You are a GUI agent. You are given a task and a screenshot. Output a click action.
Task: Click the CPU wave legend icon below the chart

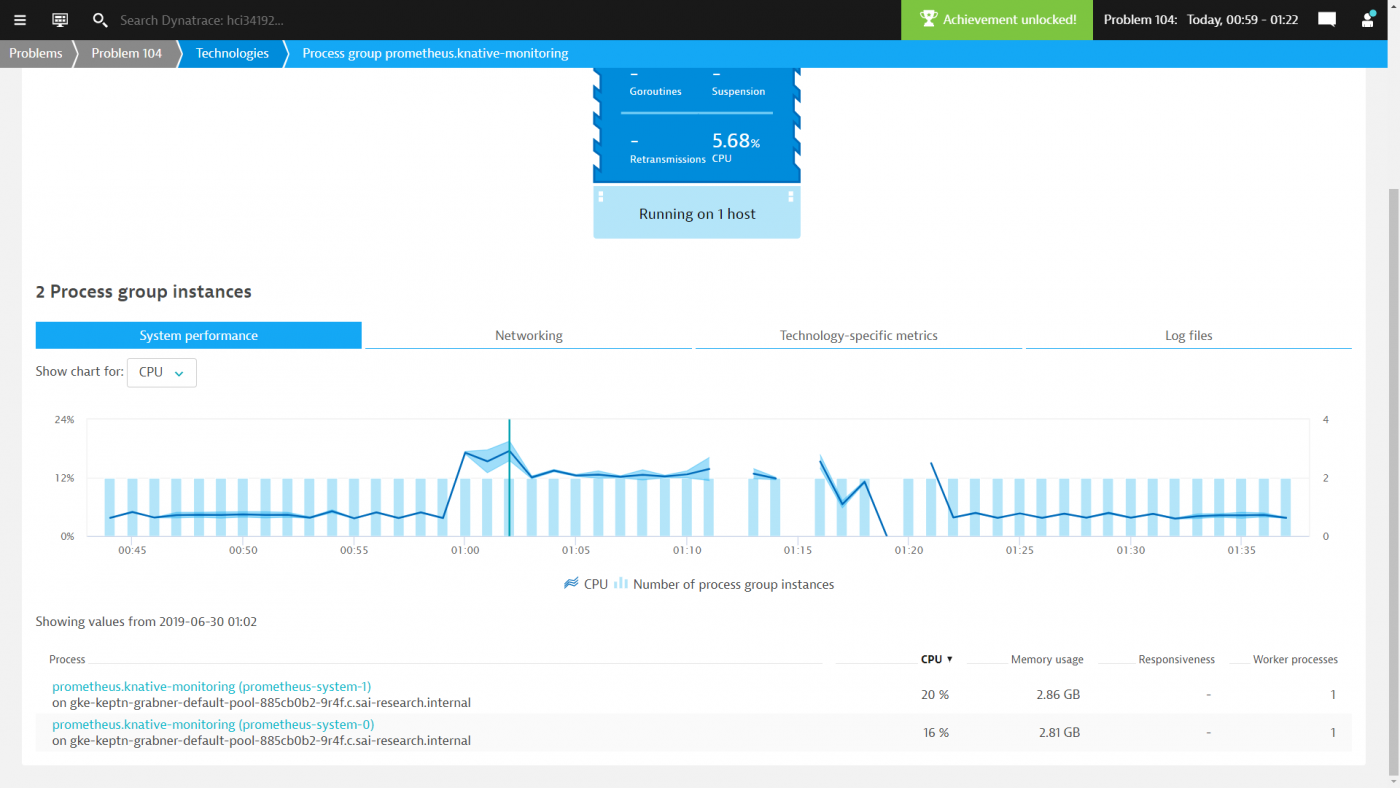(570, 584)
